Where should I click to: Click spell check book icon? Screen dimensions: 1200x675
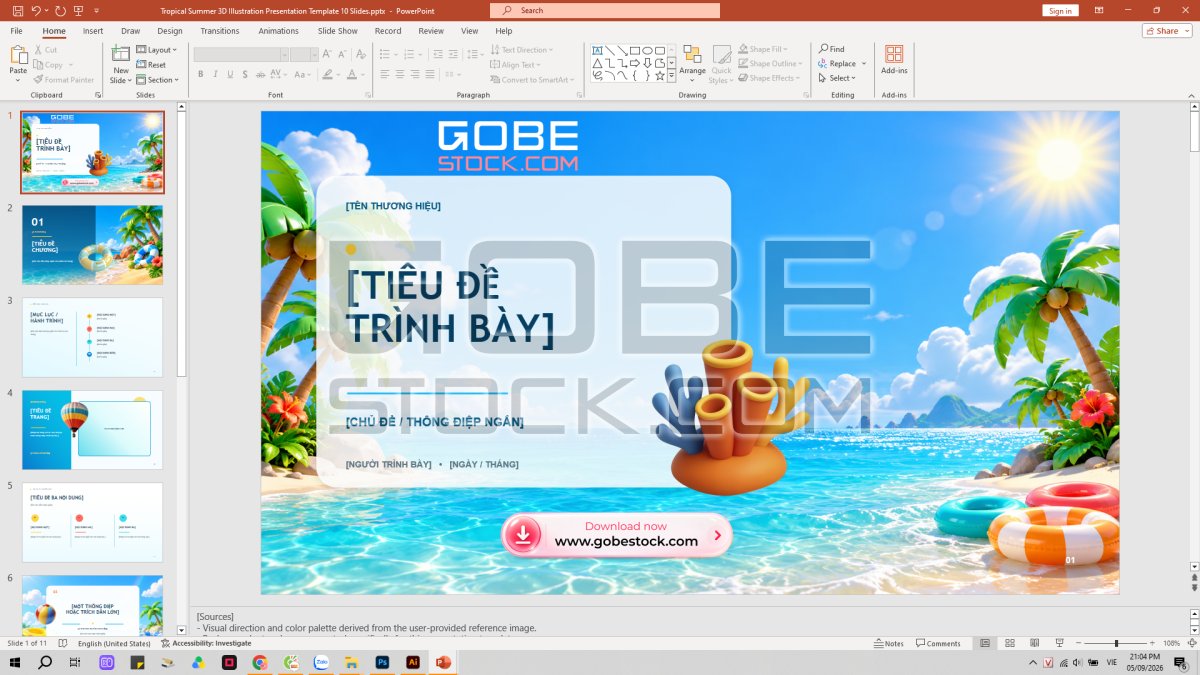[x=63, y=643]
